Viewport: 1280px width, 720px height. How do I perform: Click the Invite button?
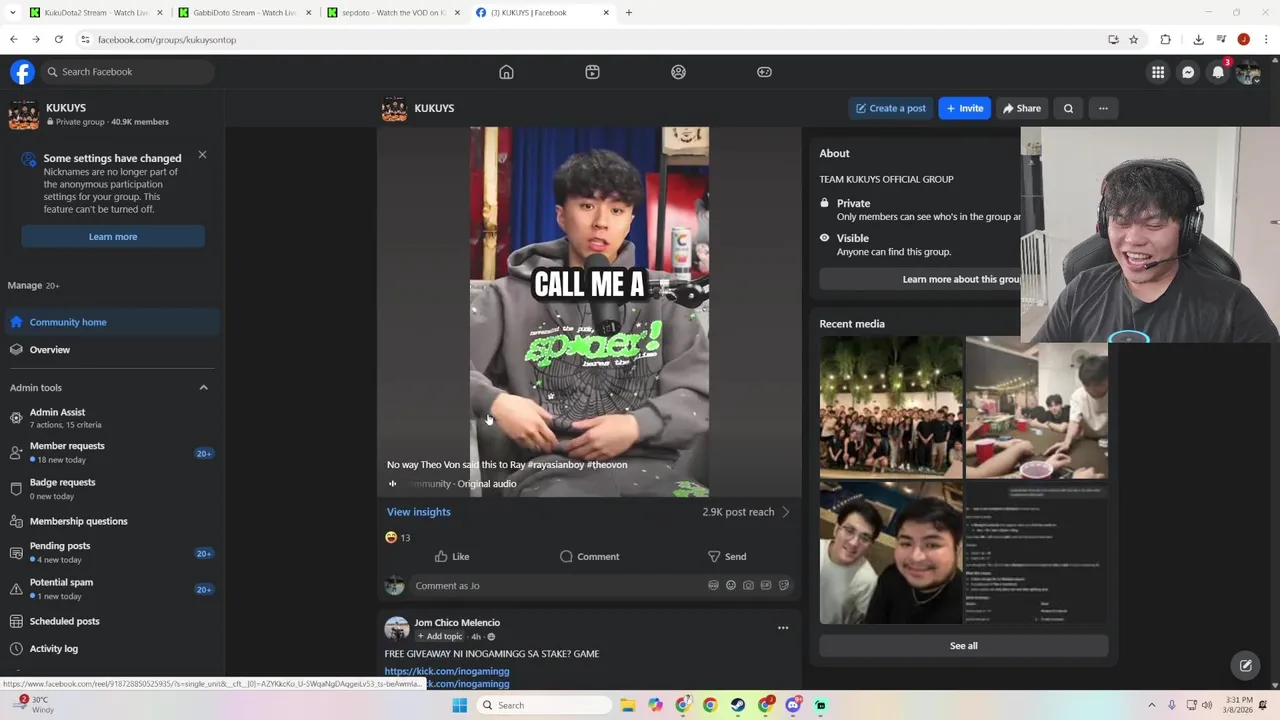point(964,108)
